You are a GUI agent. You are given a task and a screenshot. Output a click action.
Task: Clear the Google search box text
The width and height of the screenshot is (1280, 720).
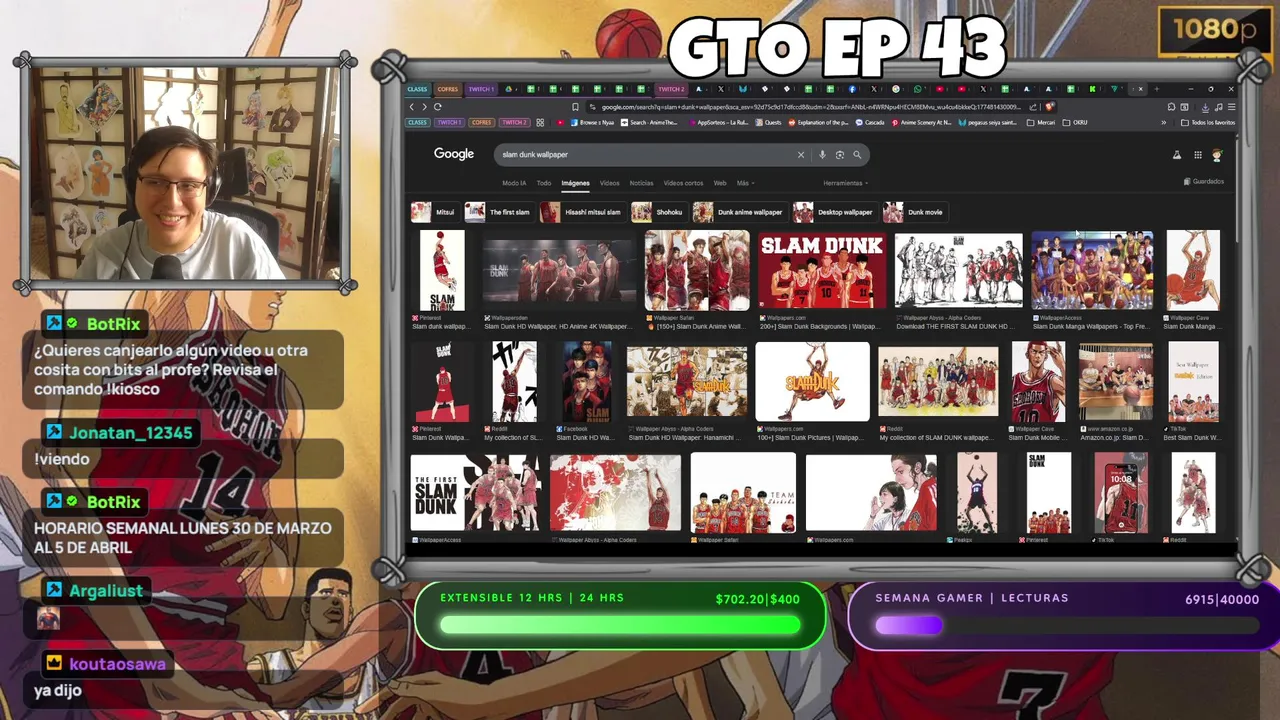click(x=800, y=155)
